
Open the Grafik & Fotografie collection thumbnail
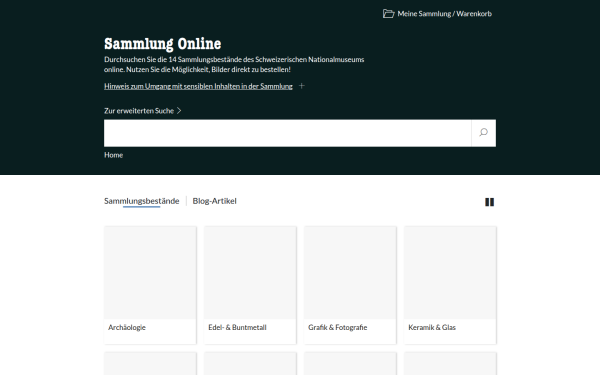[x=350, y=272]
